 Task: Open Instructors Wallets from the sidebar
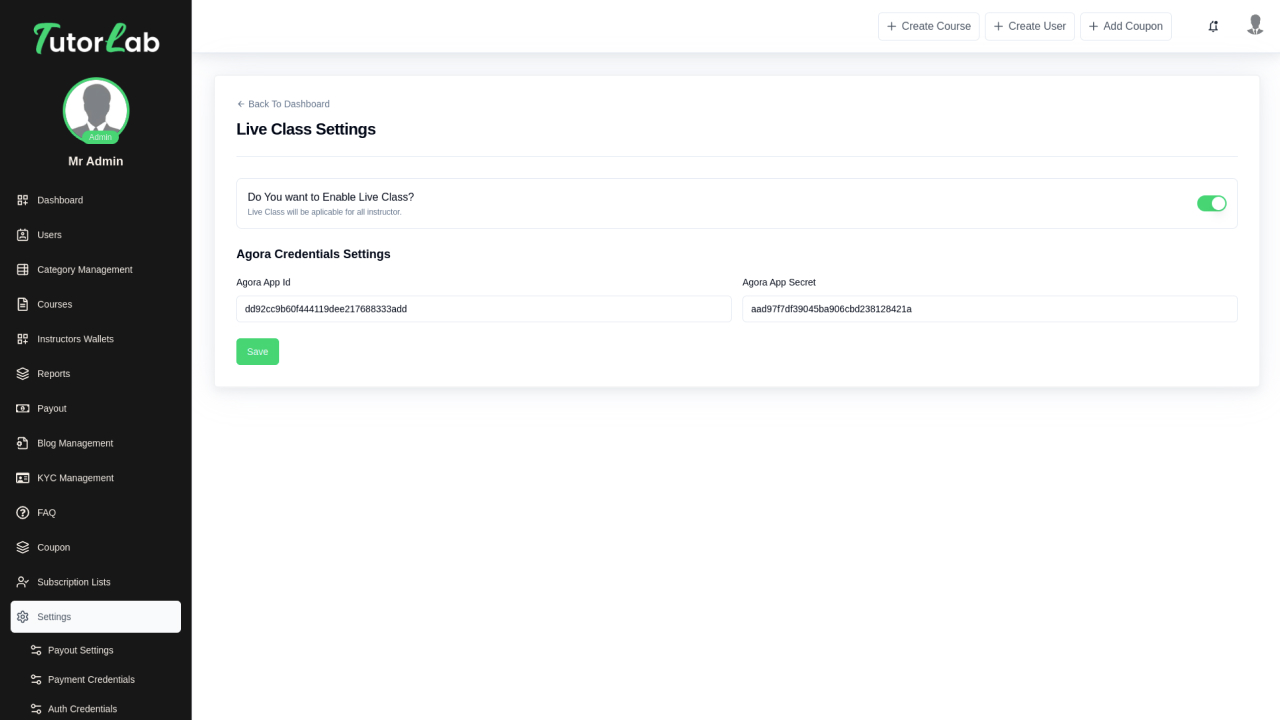[x=22, y=339]
